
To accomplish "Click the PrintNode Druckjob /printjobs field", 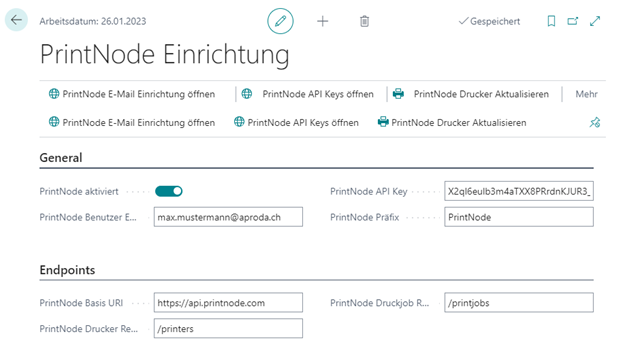I will click(x=519, y=303).
